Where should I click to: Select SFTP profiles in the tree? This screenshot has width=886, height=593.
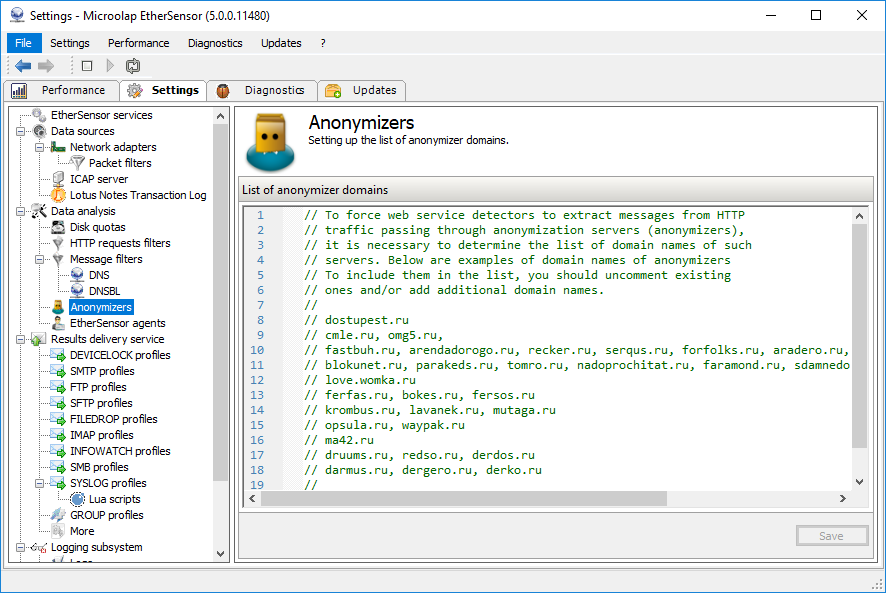click(x=101, y=403)
